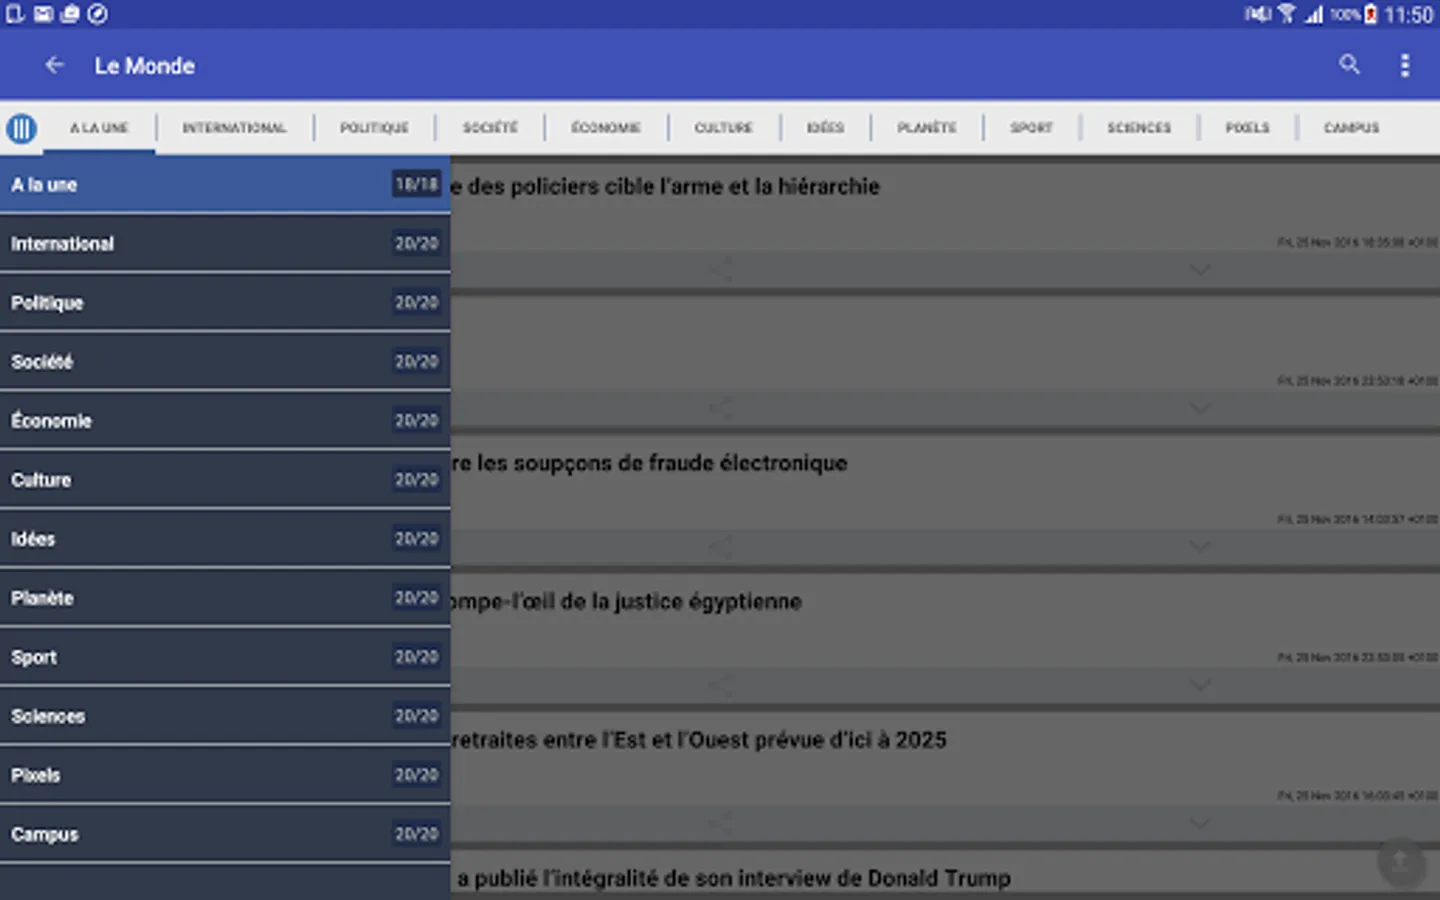The width and height of the screenshot is (1440, 900).
Task: Share the justice égyptienne article
Action: coord(720,685)
